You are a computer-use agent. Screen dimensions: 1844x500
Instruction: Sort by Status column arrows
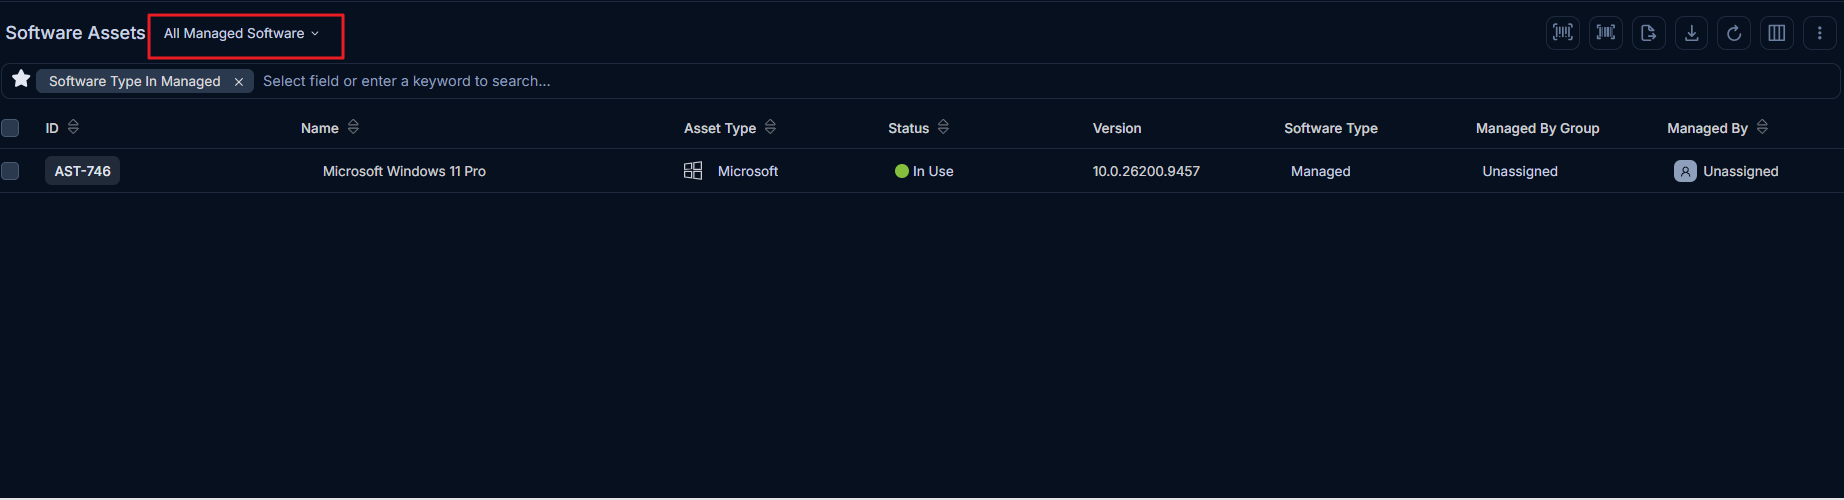coord(943,127)
